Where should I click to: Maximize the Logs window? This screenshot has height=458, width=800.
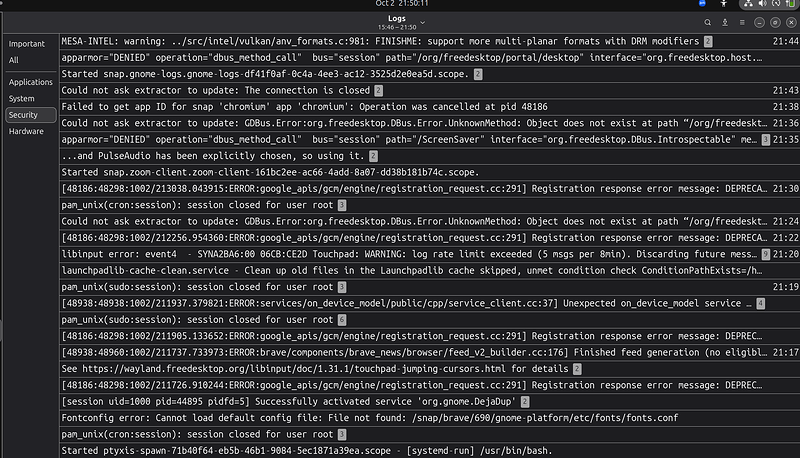coord(775,22)
